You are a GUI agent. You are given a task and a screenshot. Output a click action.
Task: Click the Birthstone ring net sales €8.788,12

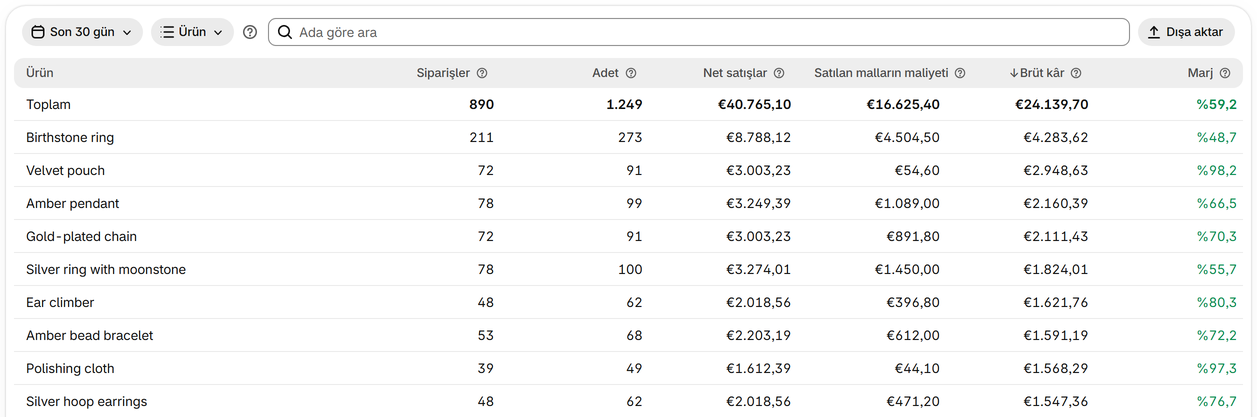(758, 137)
